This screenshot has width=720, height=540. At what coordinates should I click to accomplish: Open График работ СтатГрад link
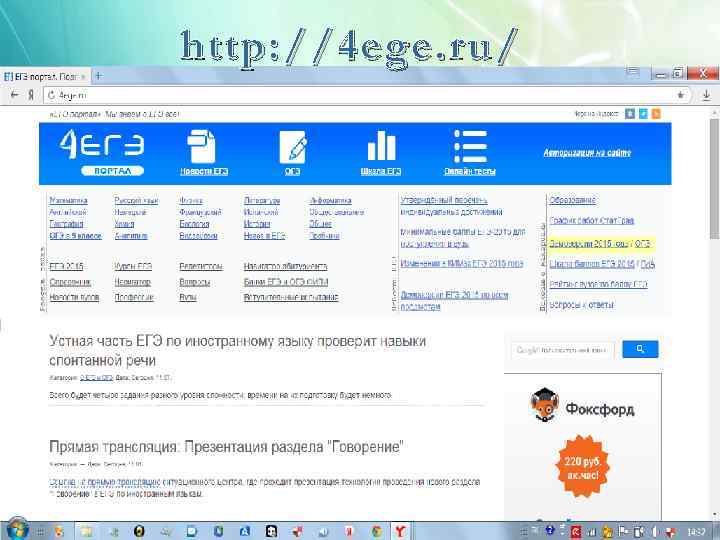[x=591, y=220]
